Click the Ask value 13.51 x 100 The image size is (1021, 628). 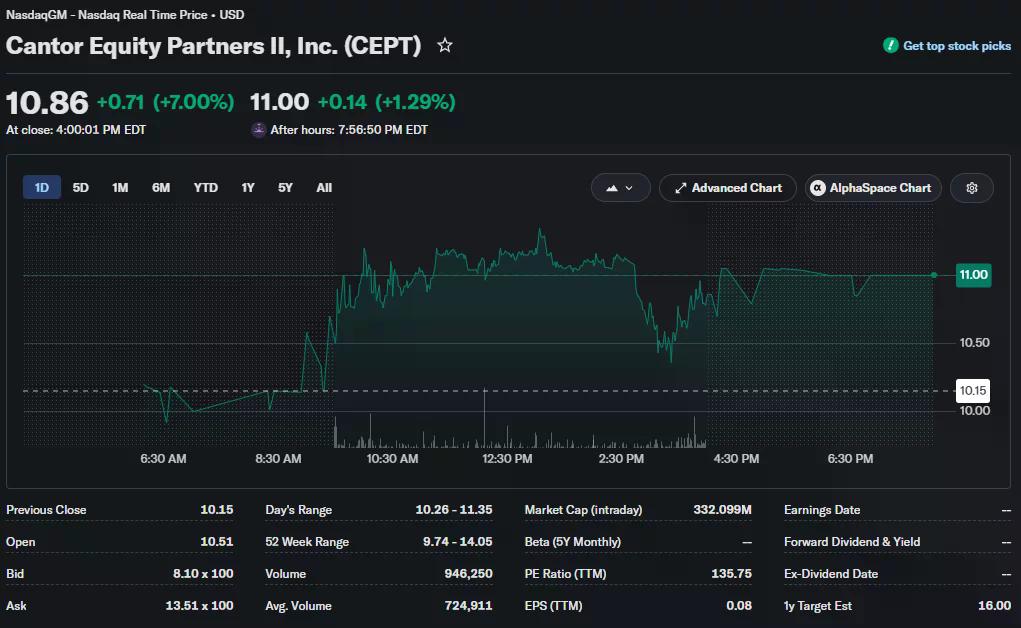point(199,605)
